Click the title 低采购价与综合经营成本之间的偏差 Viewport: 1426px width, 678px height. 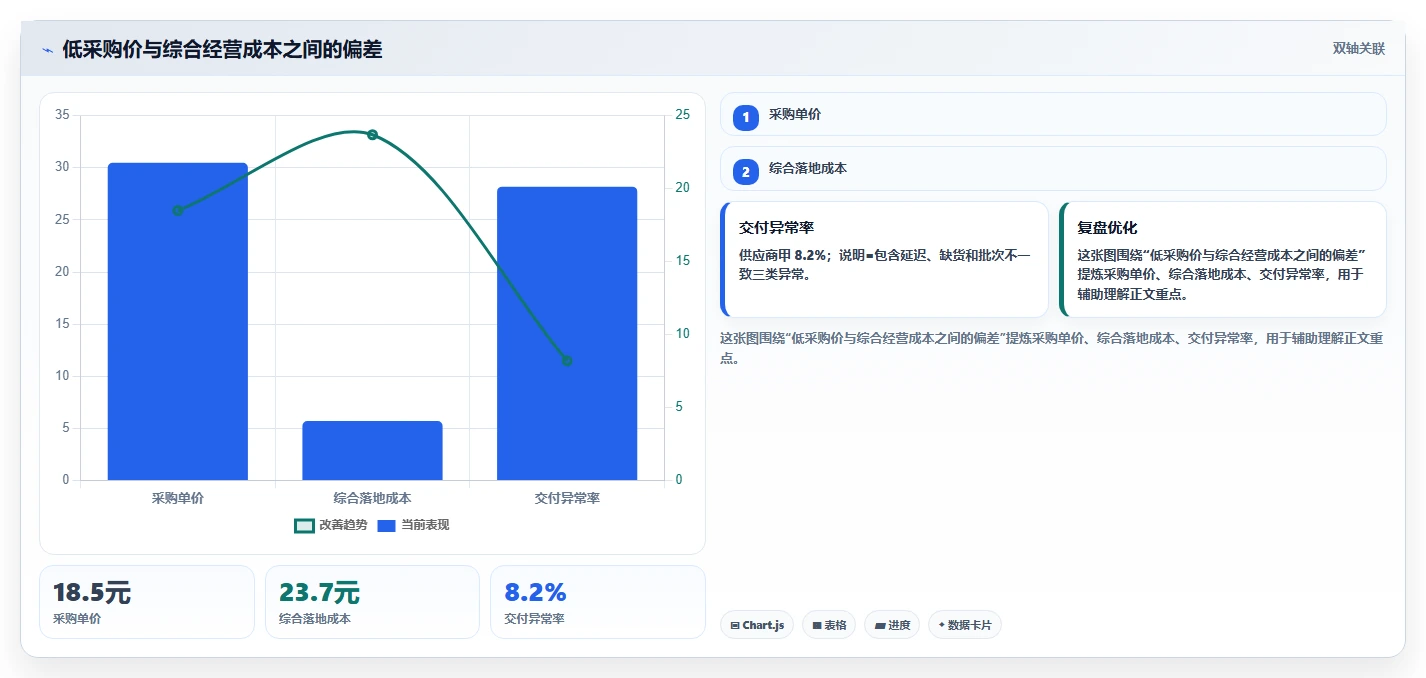222,50
